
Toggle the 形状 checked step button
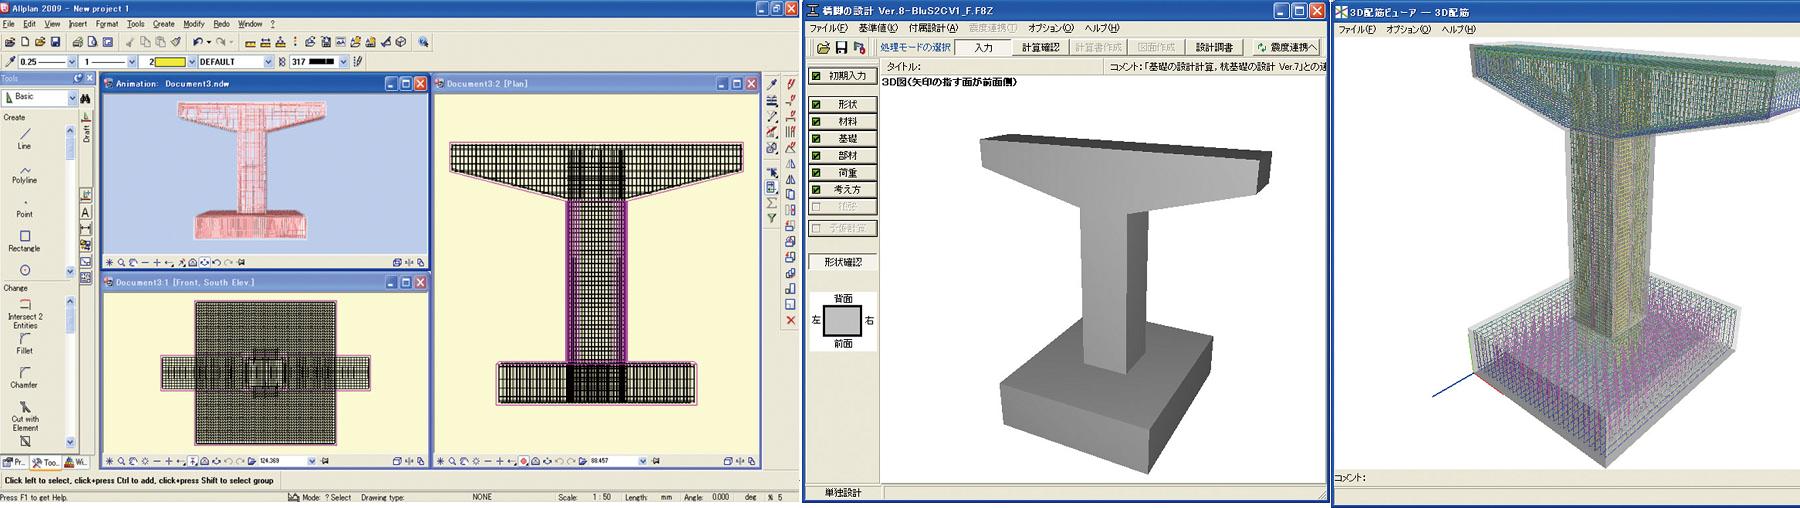click(842, 104)
